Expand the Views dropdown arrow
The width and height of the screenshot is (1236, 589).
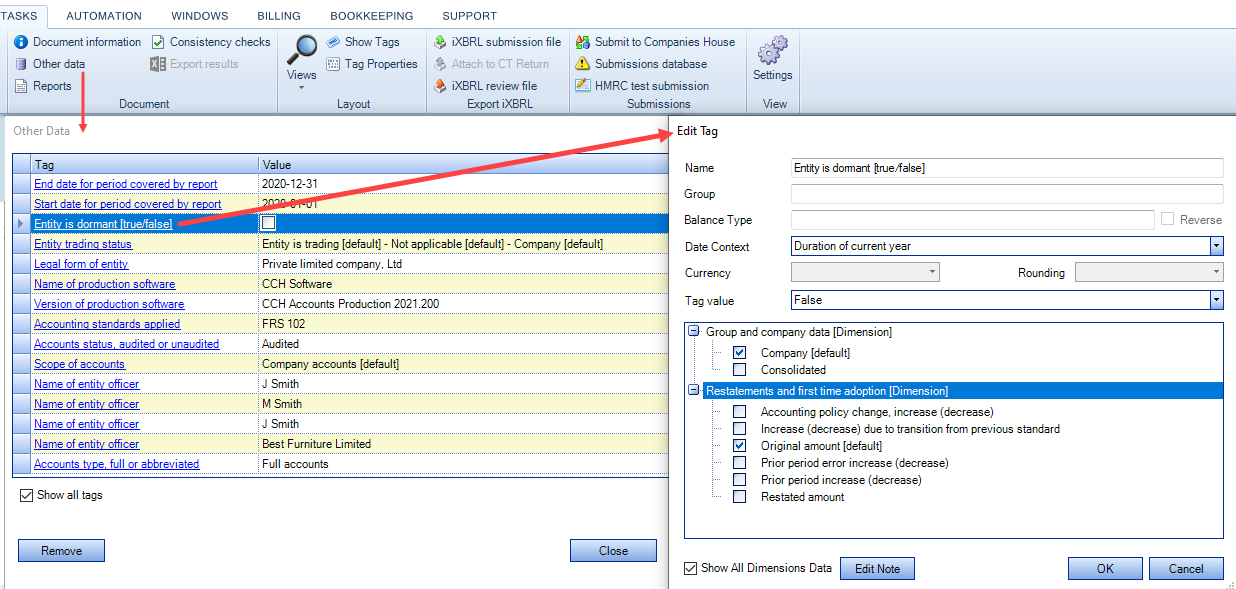tap(301, 88)
